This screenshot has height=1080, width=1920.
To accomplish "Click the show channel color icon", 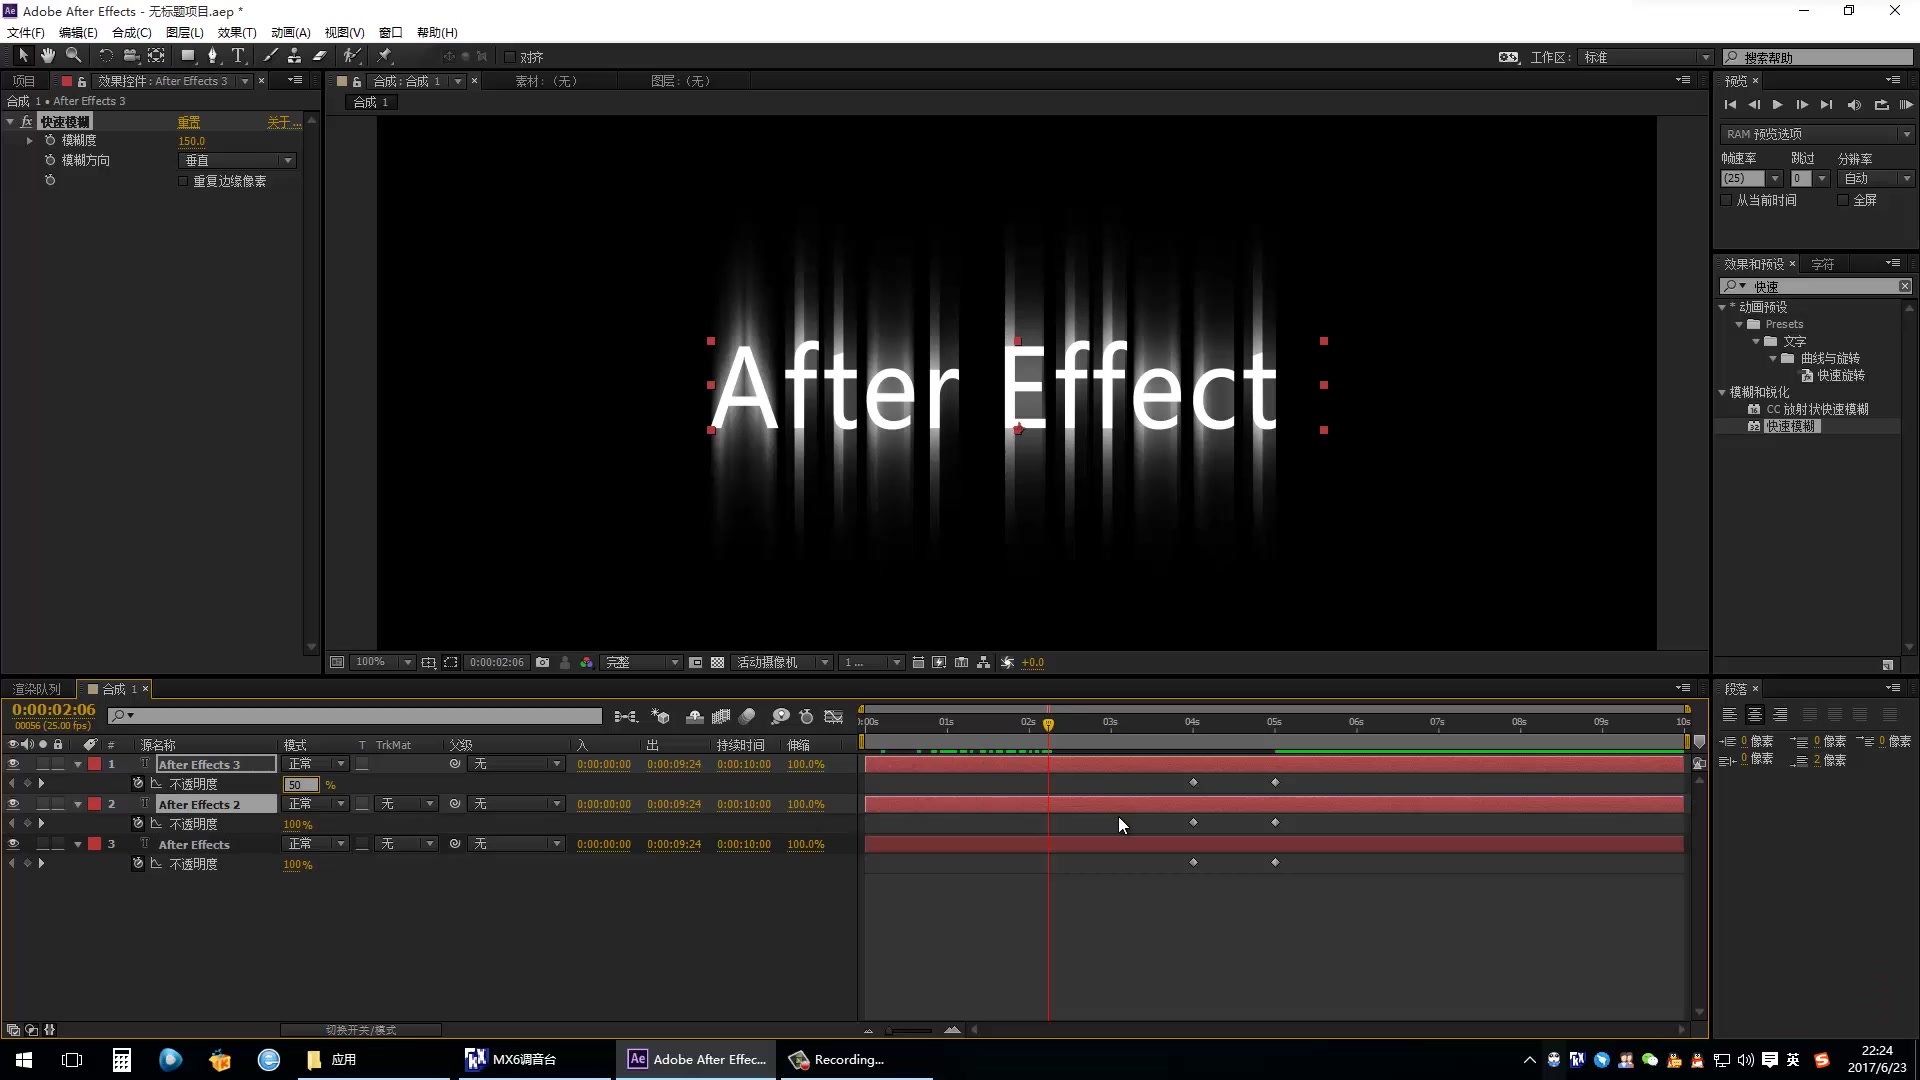I will pos(586,662).
